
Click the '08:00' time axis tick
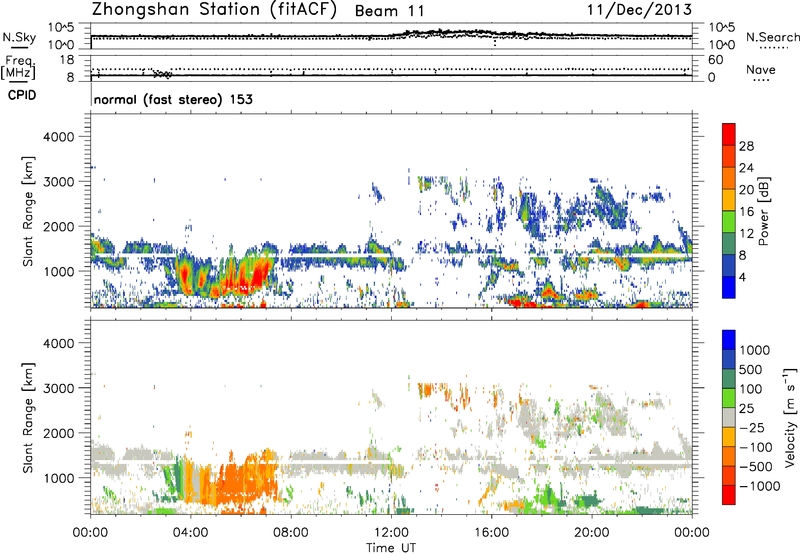(x=291, y=533)
